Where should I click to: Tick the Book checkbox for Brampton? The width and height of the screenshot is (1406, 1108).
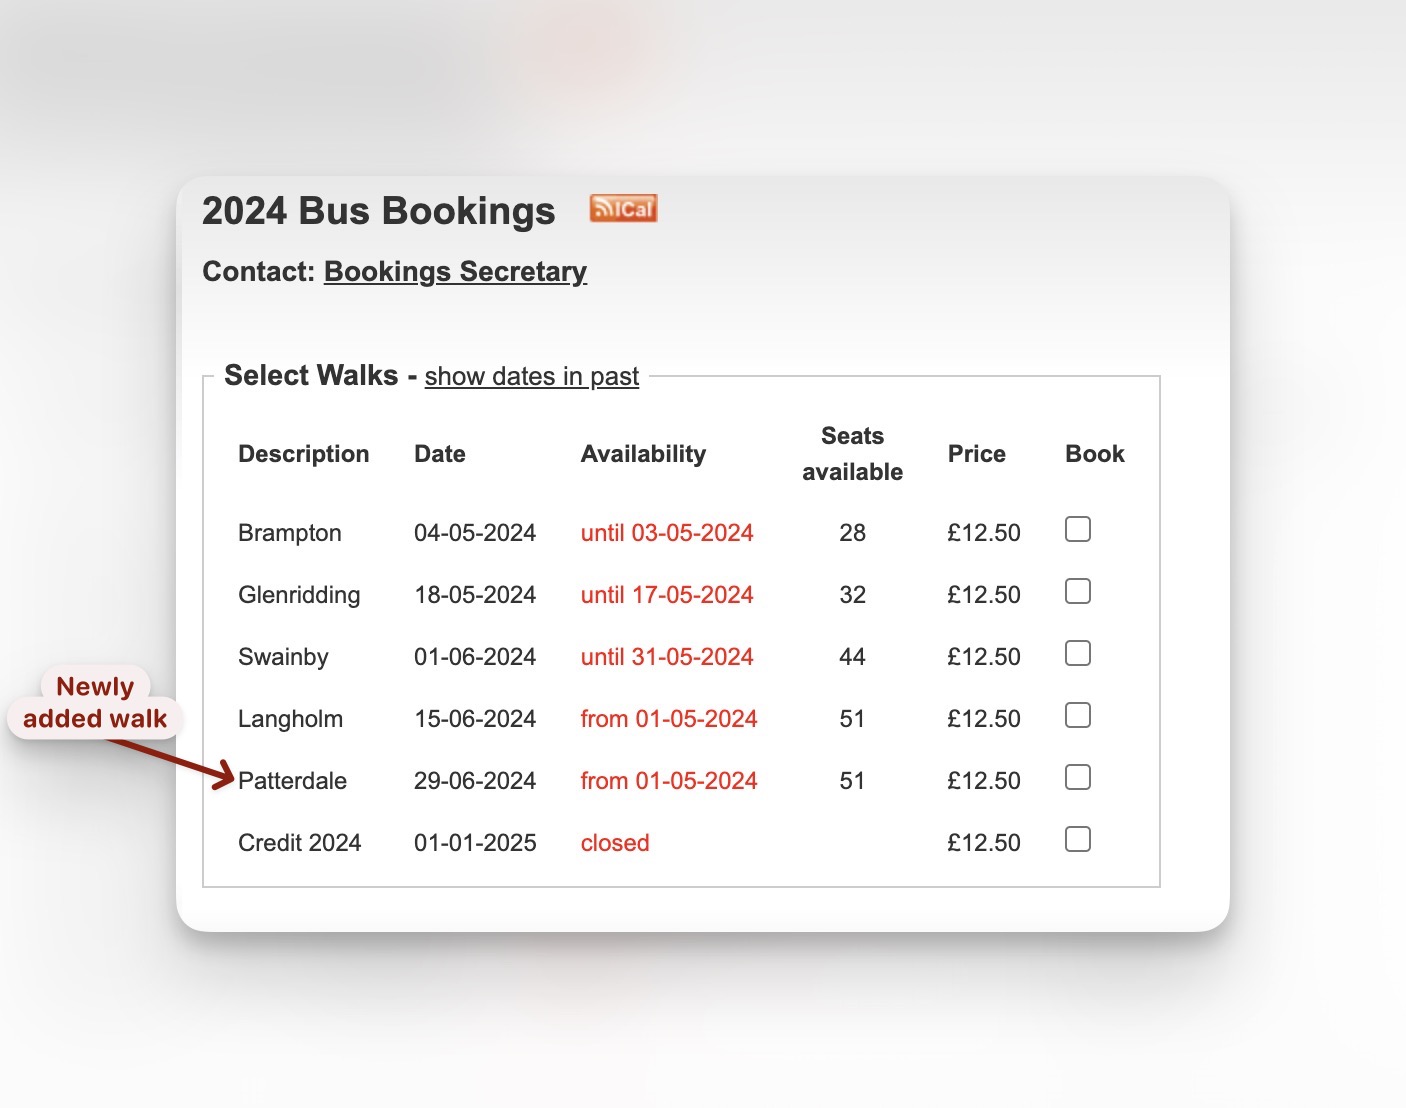(1077, 529)
